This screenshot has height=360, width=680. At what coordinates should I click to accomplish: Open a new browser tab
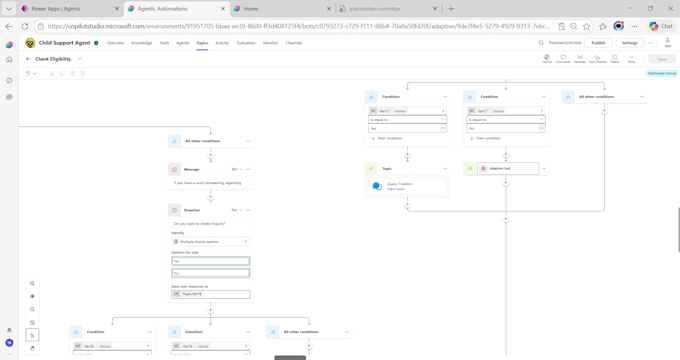(451, 9)
